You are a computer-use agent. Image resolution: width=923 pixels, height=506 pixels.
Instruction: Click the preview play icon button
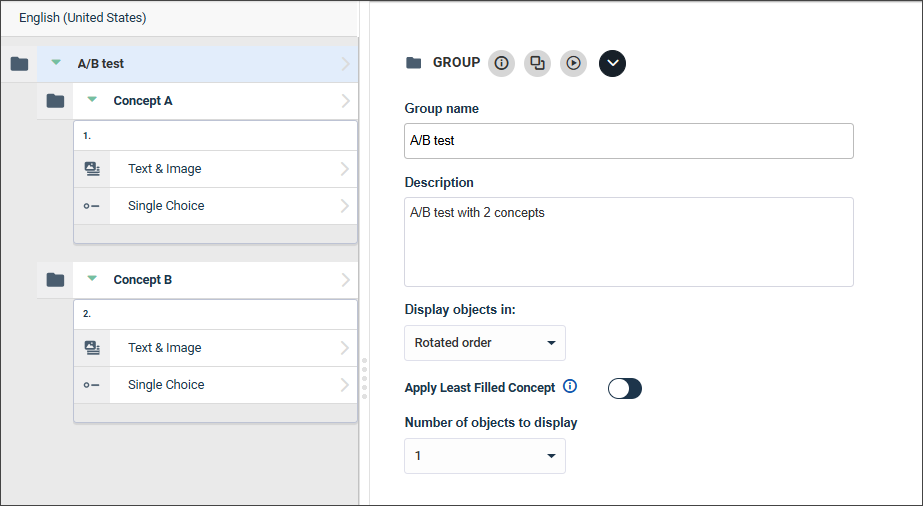(573, 63)
